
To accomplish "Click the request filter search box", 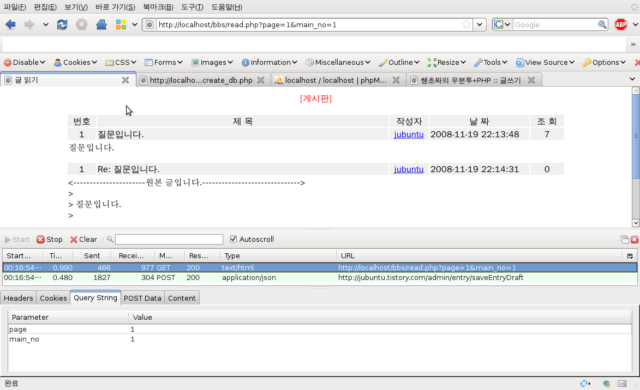I will (x=169, y=239).
